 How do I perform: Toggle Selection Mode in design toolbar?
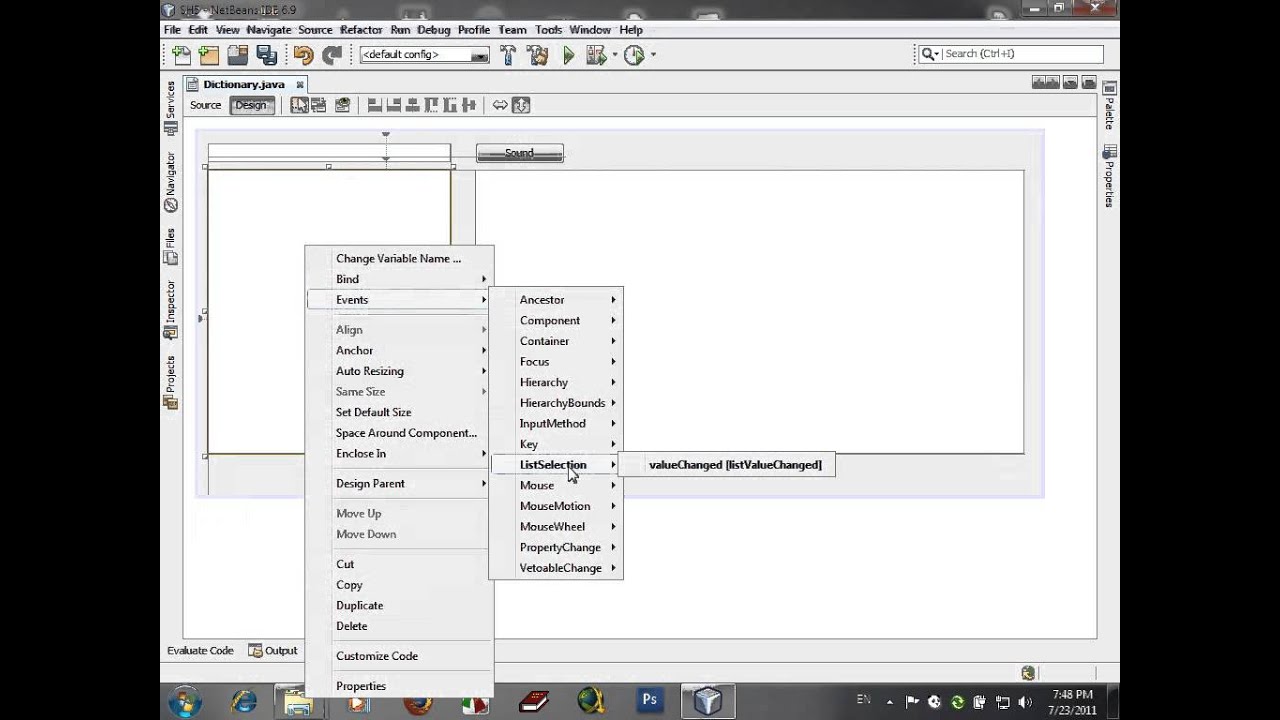point(299,105)
